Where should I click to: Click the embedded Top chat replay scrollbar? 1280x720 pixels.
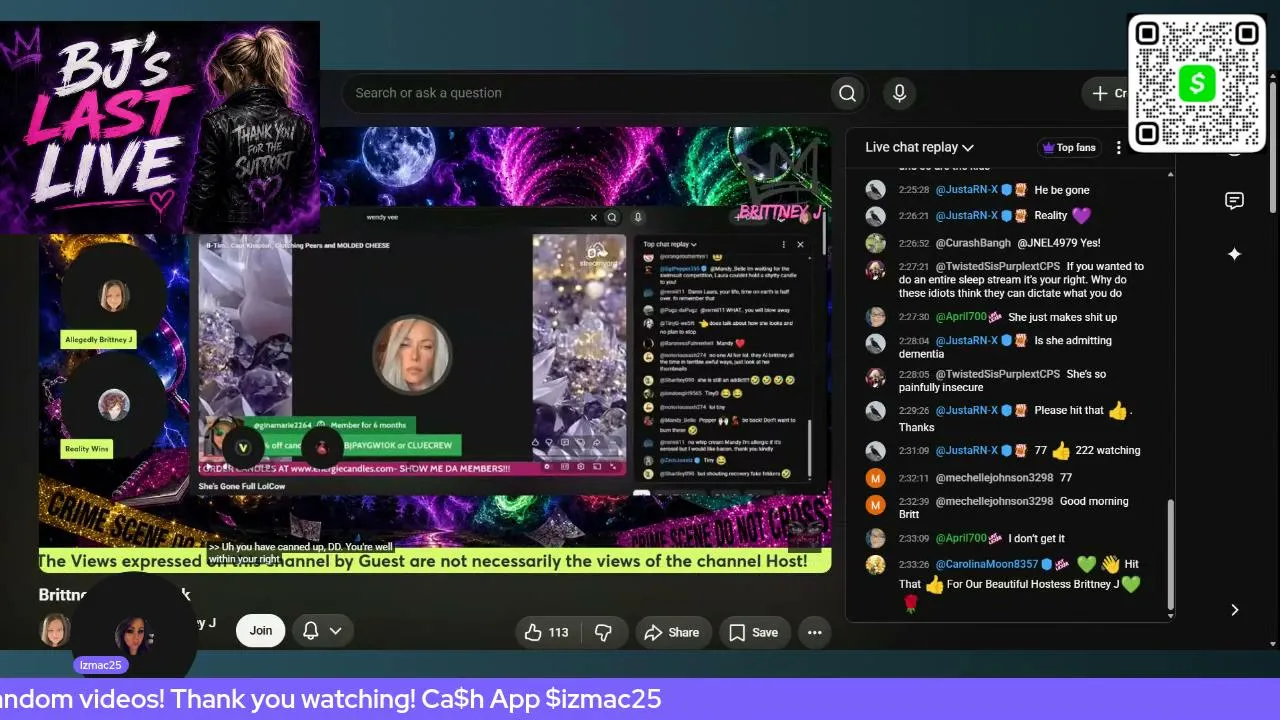[808, 447]
